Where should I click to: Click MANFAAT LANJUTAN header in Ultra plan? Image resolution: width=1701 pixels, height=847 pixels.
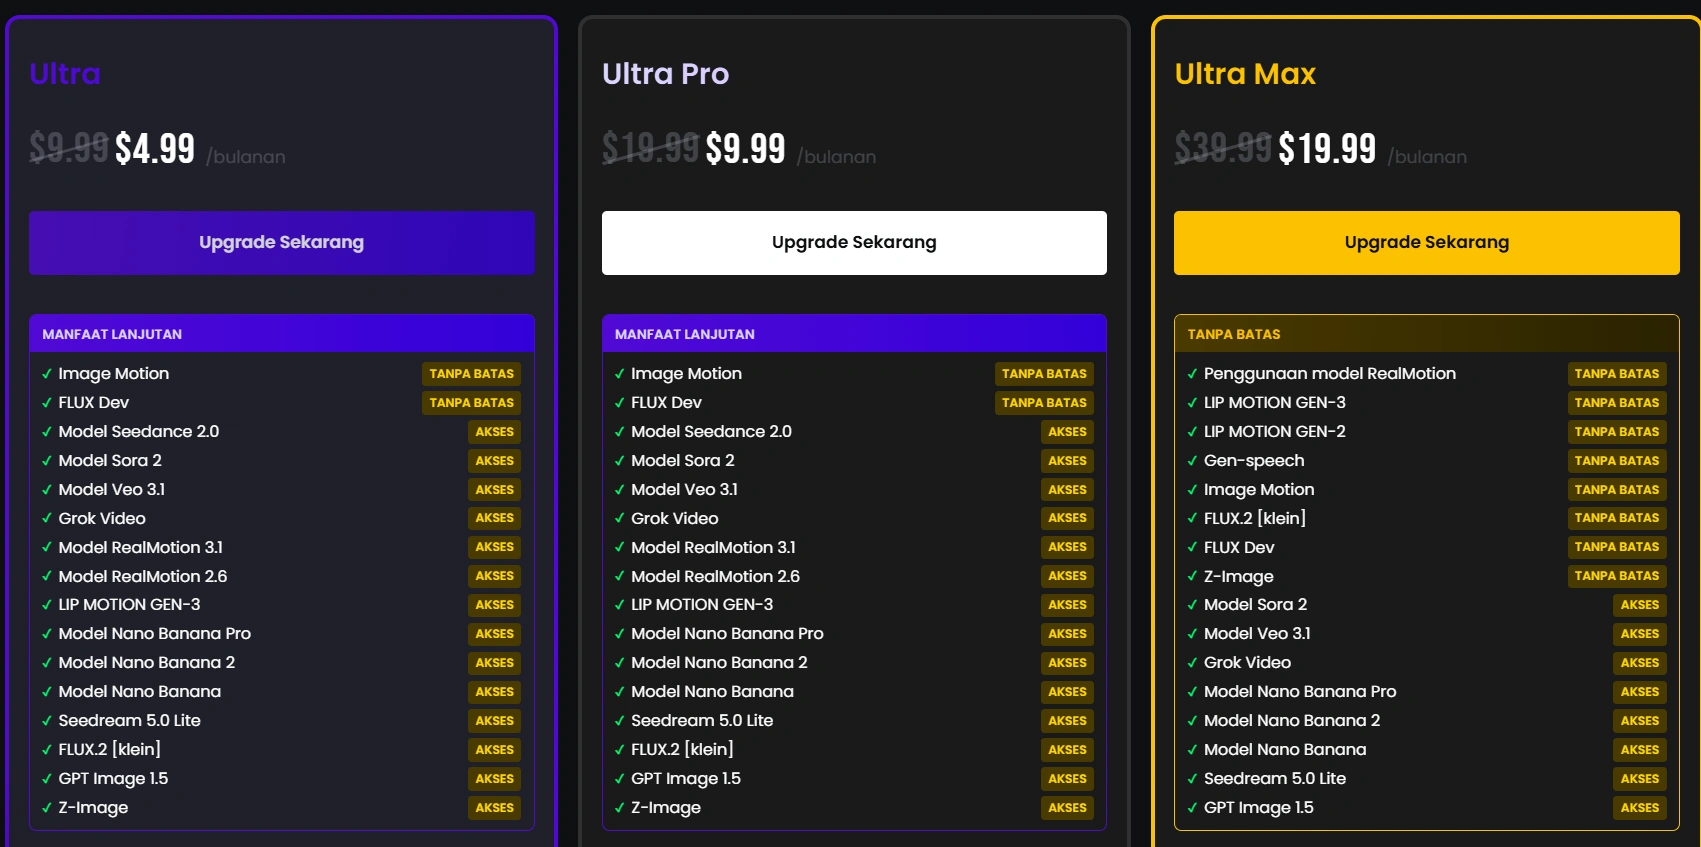(x=112, y=334)
